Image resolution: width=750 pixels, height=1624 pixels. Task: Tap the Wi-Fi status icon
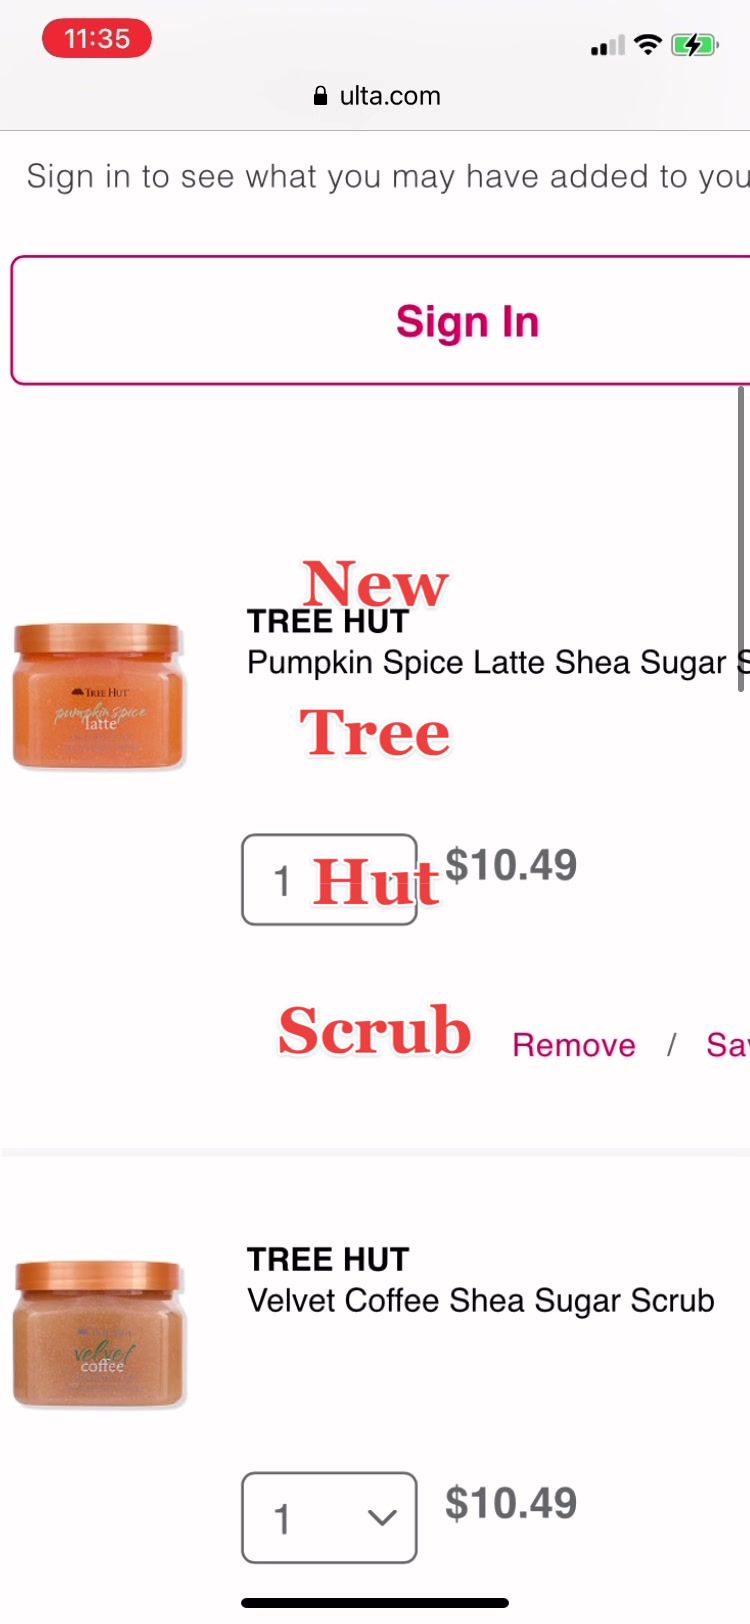click(648, 44)
